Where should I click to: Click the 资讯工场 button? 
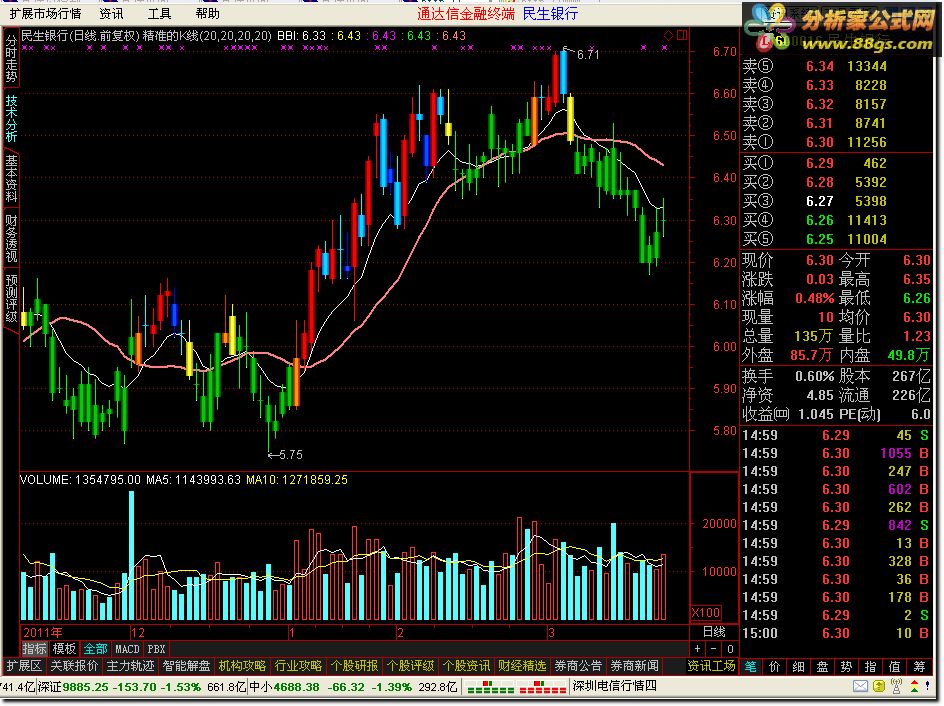(x=712, y=666)
